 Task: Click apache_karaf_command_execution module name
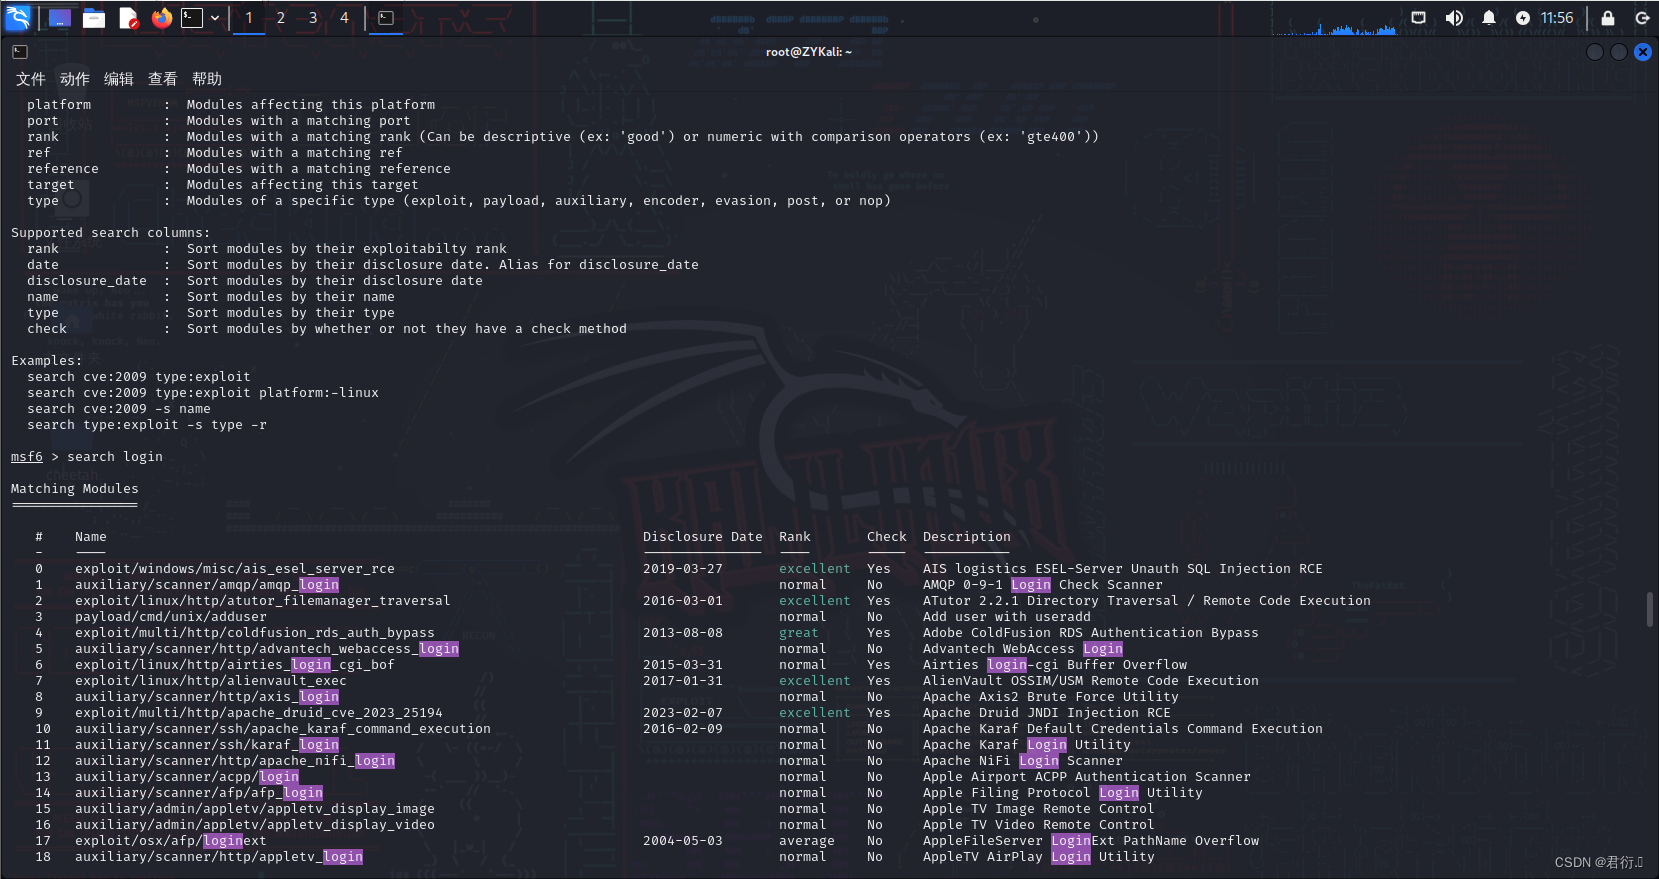pos(283,729)
